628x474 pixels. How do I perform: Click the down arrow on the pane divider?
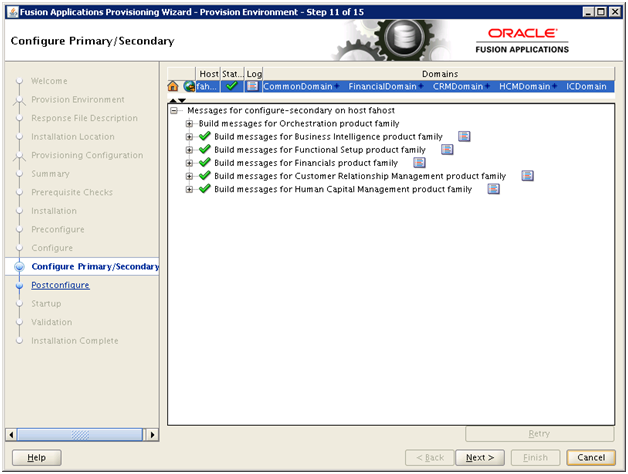click(182, 100)
